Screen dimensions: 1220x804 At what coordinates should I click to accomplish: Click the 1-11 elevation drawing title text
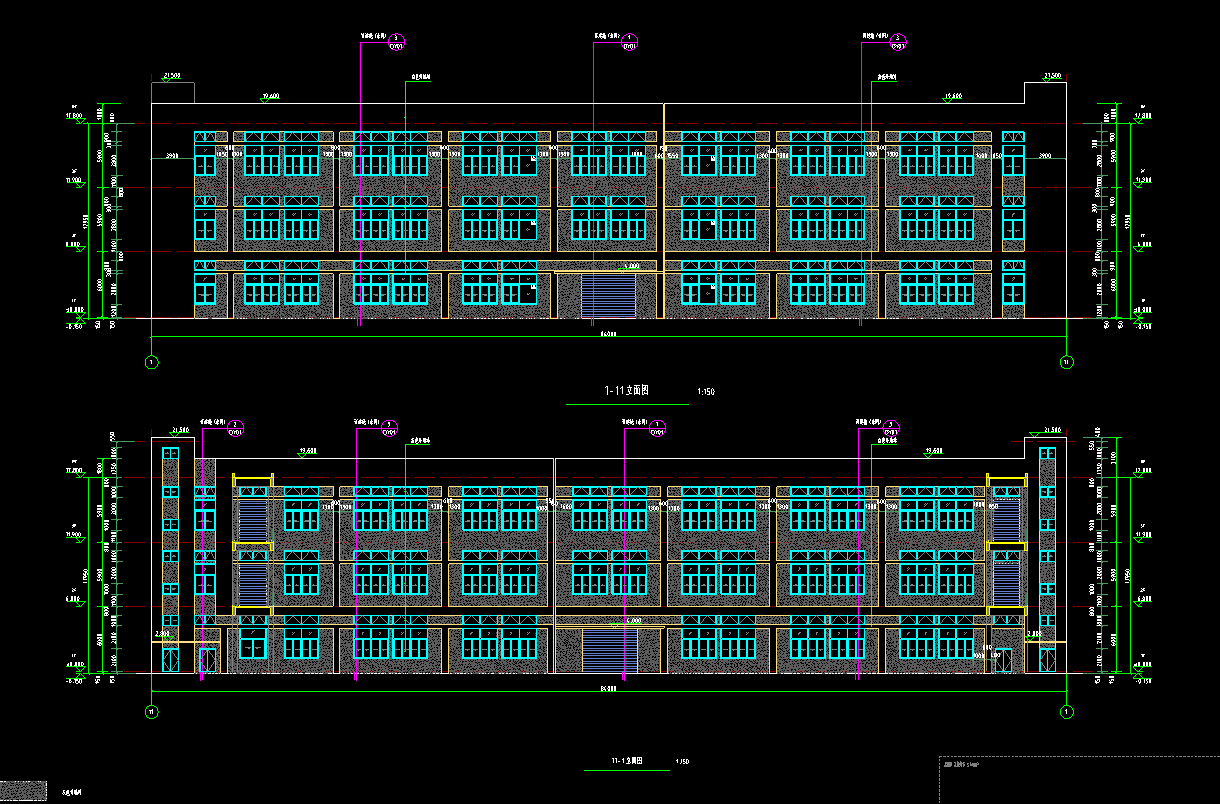(x=627, y=392)
